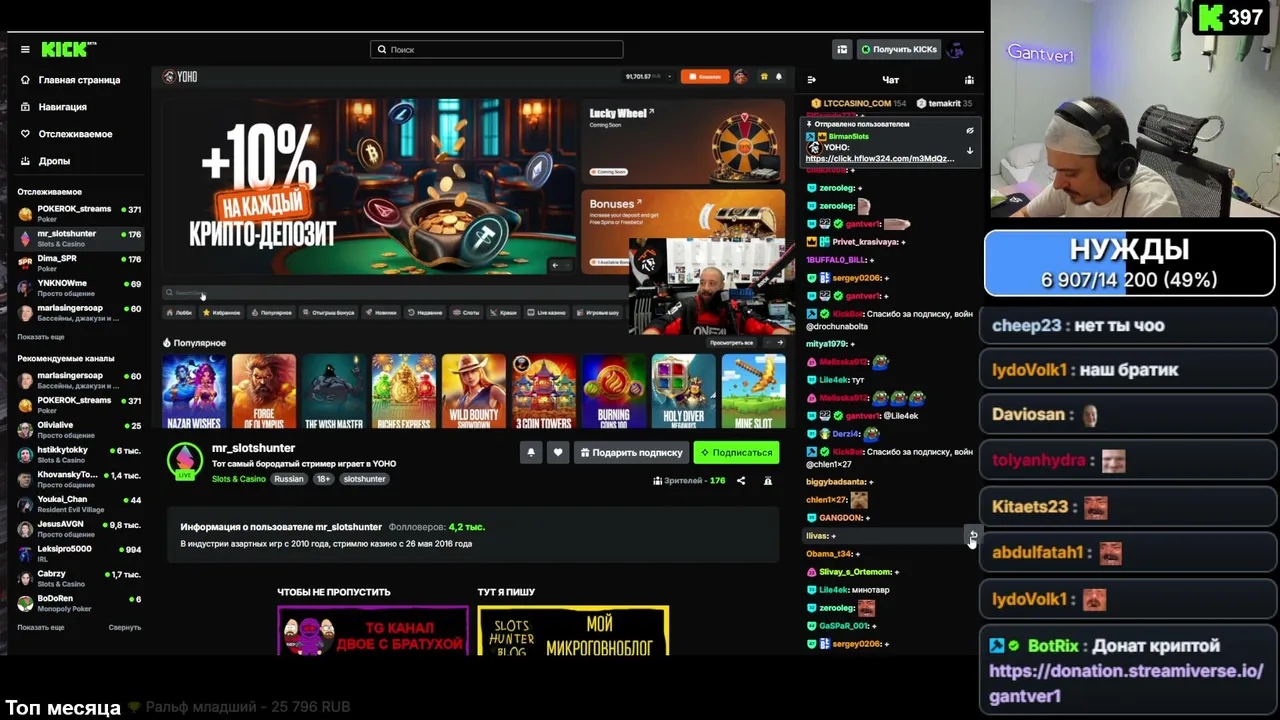Click the Kick Поиск search box
The height and width of the screenshot is (720, 1280).
click(496, 49)
